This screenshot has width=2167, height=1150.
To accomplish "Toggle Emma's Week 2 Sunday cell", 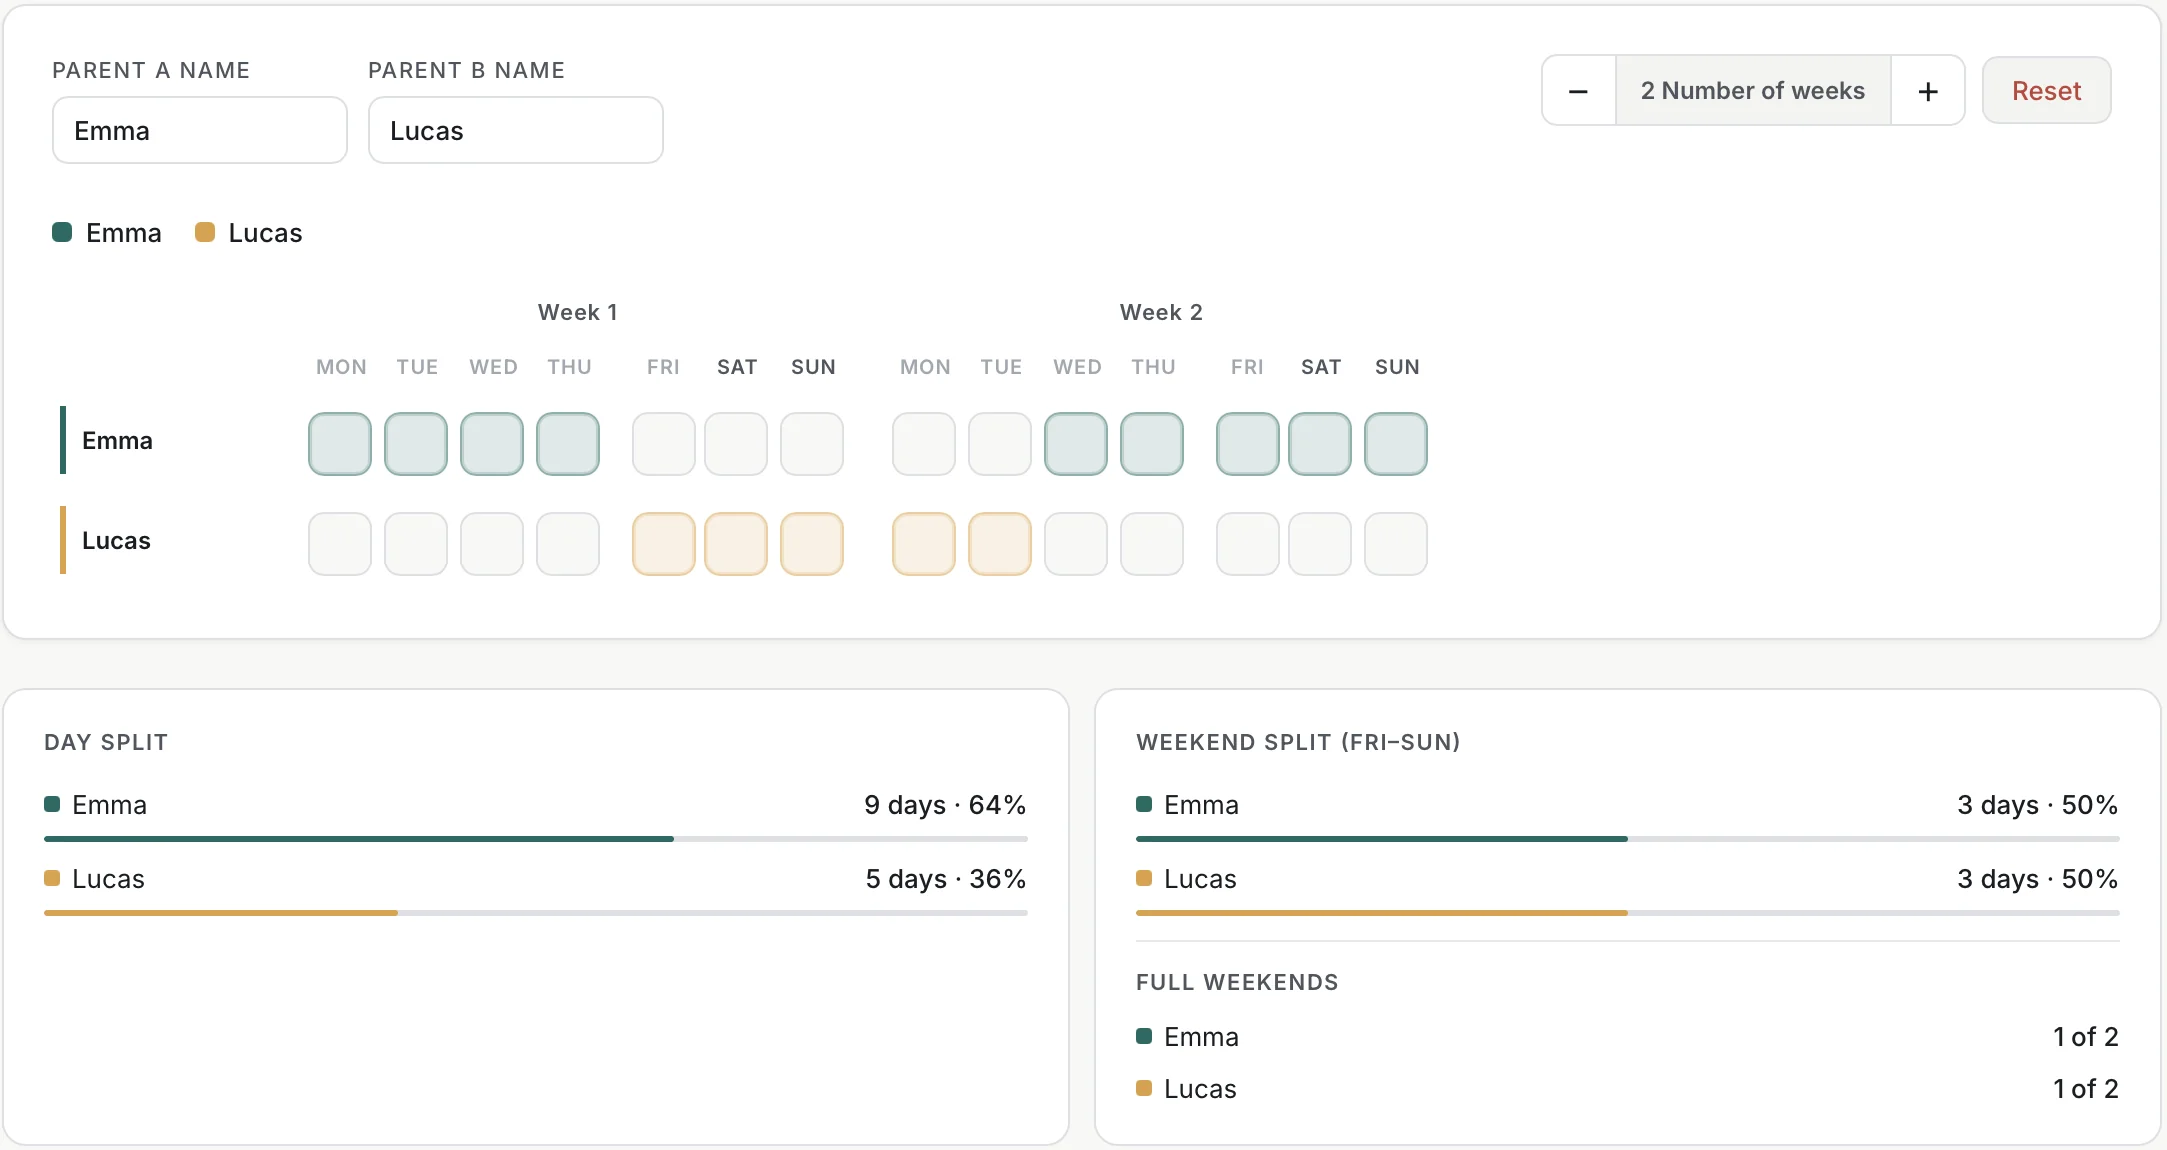I will click(x=1396, y=444).
